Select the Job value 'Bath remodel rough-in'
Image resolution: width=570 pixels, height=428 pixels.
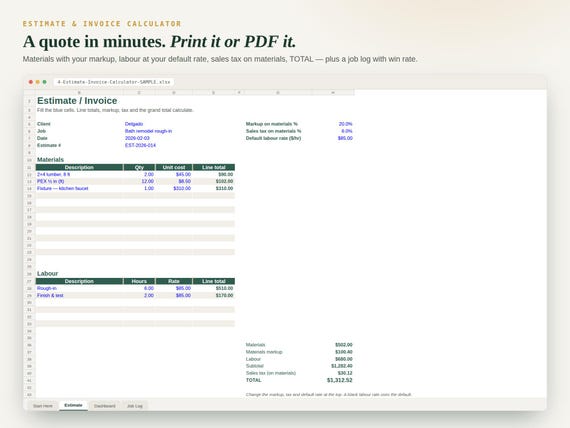coord(148,131)
